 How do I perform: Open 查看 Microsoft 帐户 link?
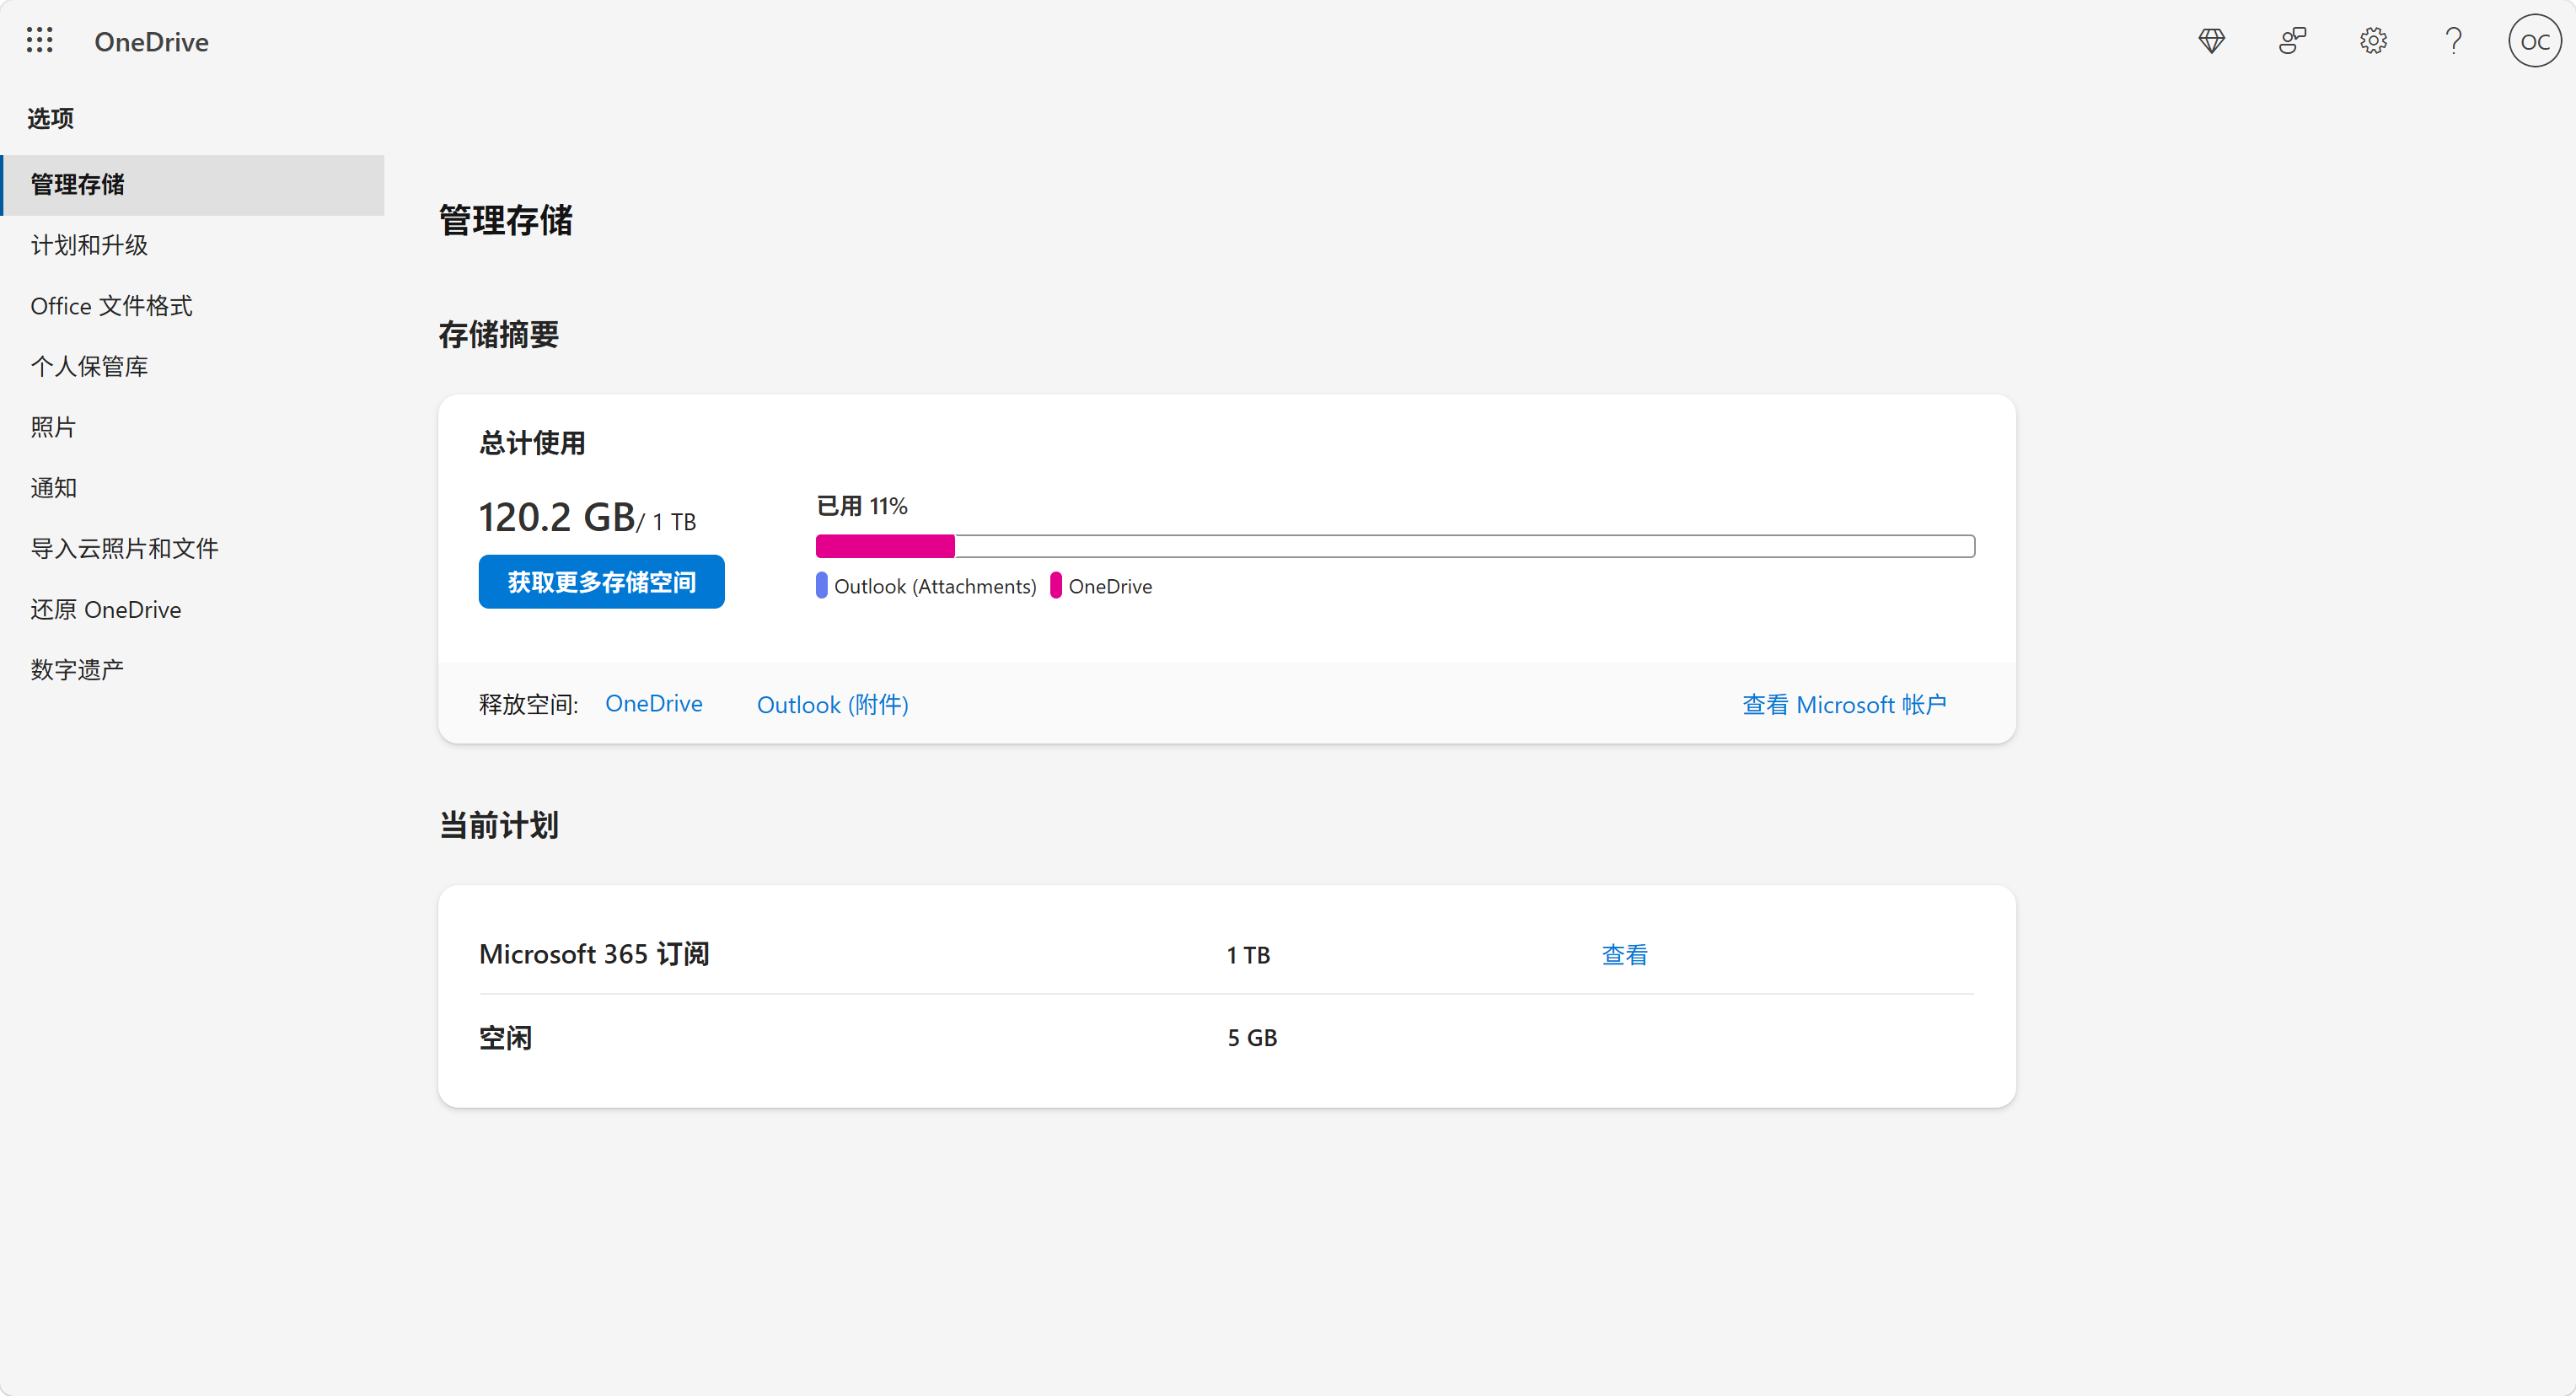1844,705
